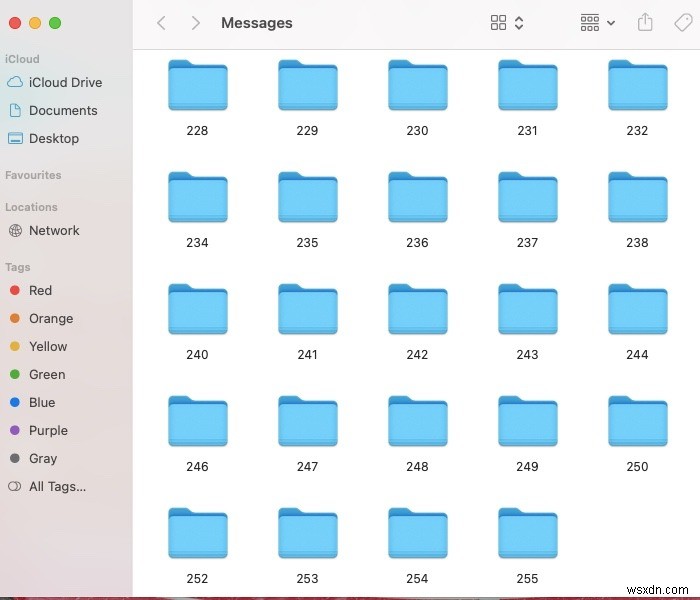
Task: Select folder 254
Action: tap(418, 533)
